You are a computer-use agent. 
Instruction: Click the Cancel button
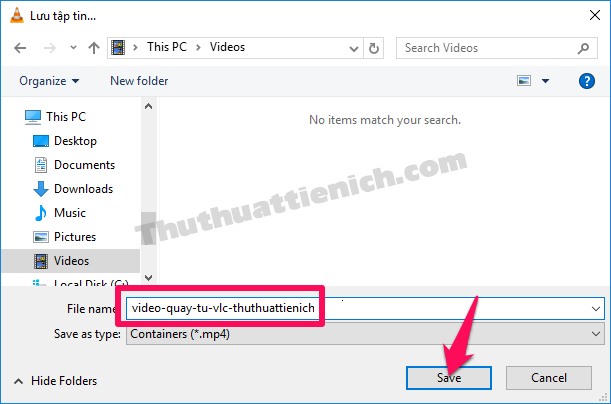[549, 378]
